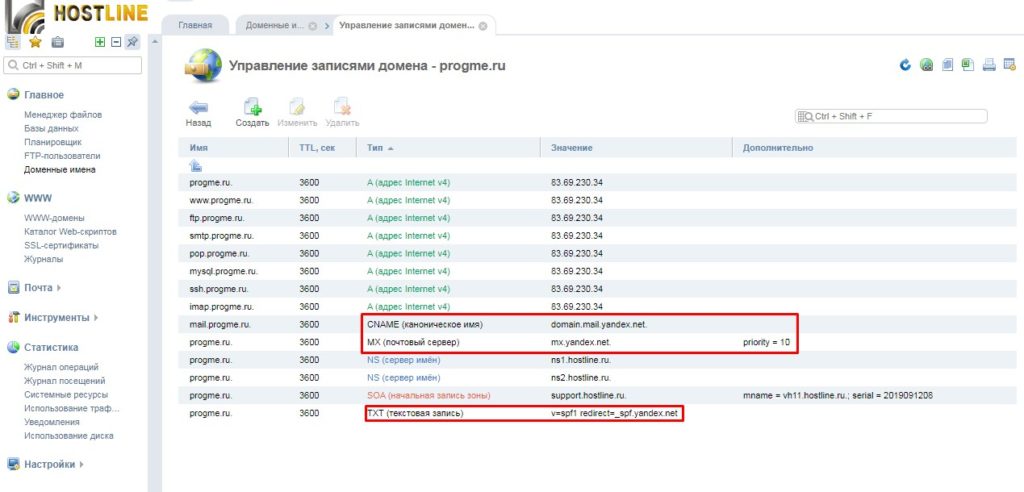Create a new record with Создать
The image size is (1024, 492).
click(252, 113)
